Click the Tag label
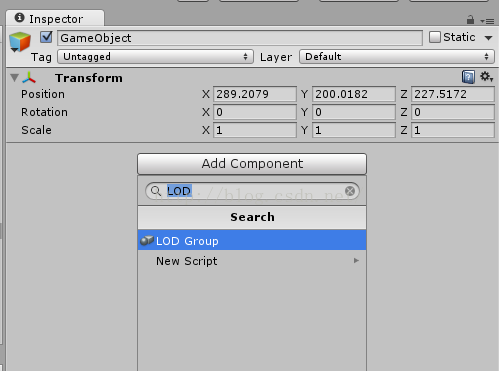This screenshot has width=499, height=371. 41,57
